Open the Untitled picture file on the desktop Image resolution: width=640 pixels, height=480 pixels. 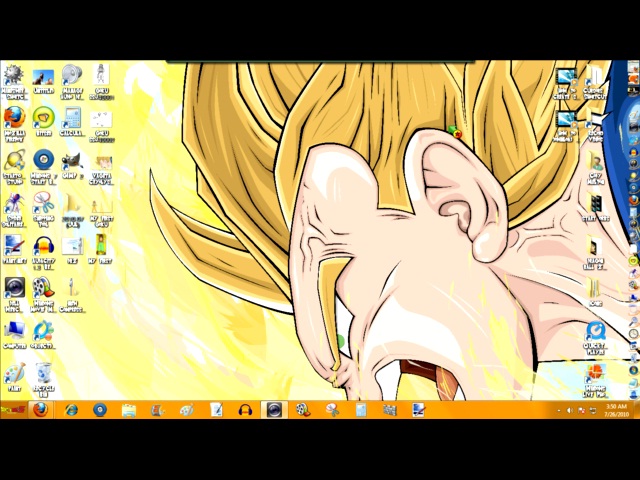[43, 81]
